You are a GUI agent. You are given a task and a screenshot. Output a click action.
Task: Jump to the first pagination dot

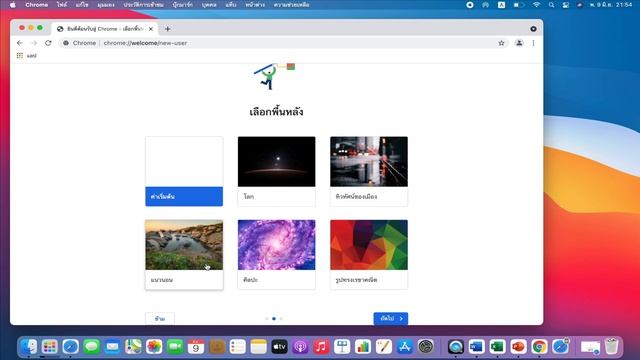click(267, 318)
